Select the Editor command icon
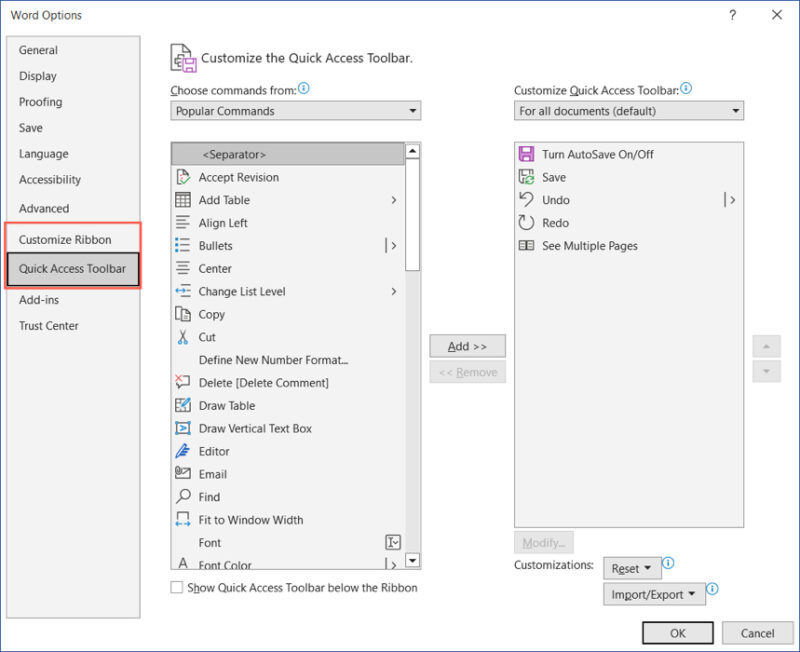Screen dimensions: 800x652 coord(181,451)
